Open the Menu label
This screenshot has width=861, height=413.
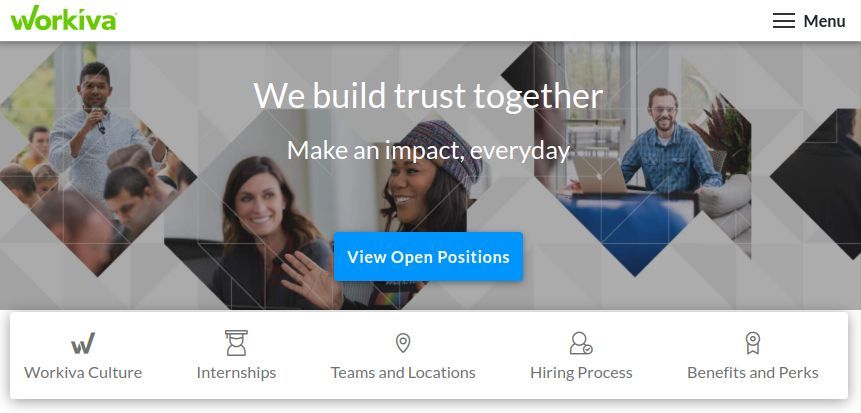pos(824,21)
